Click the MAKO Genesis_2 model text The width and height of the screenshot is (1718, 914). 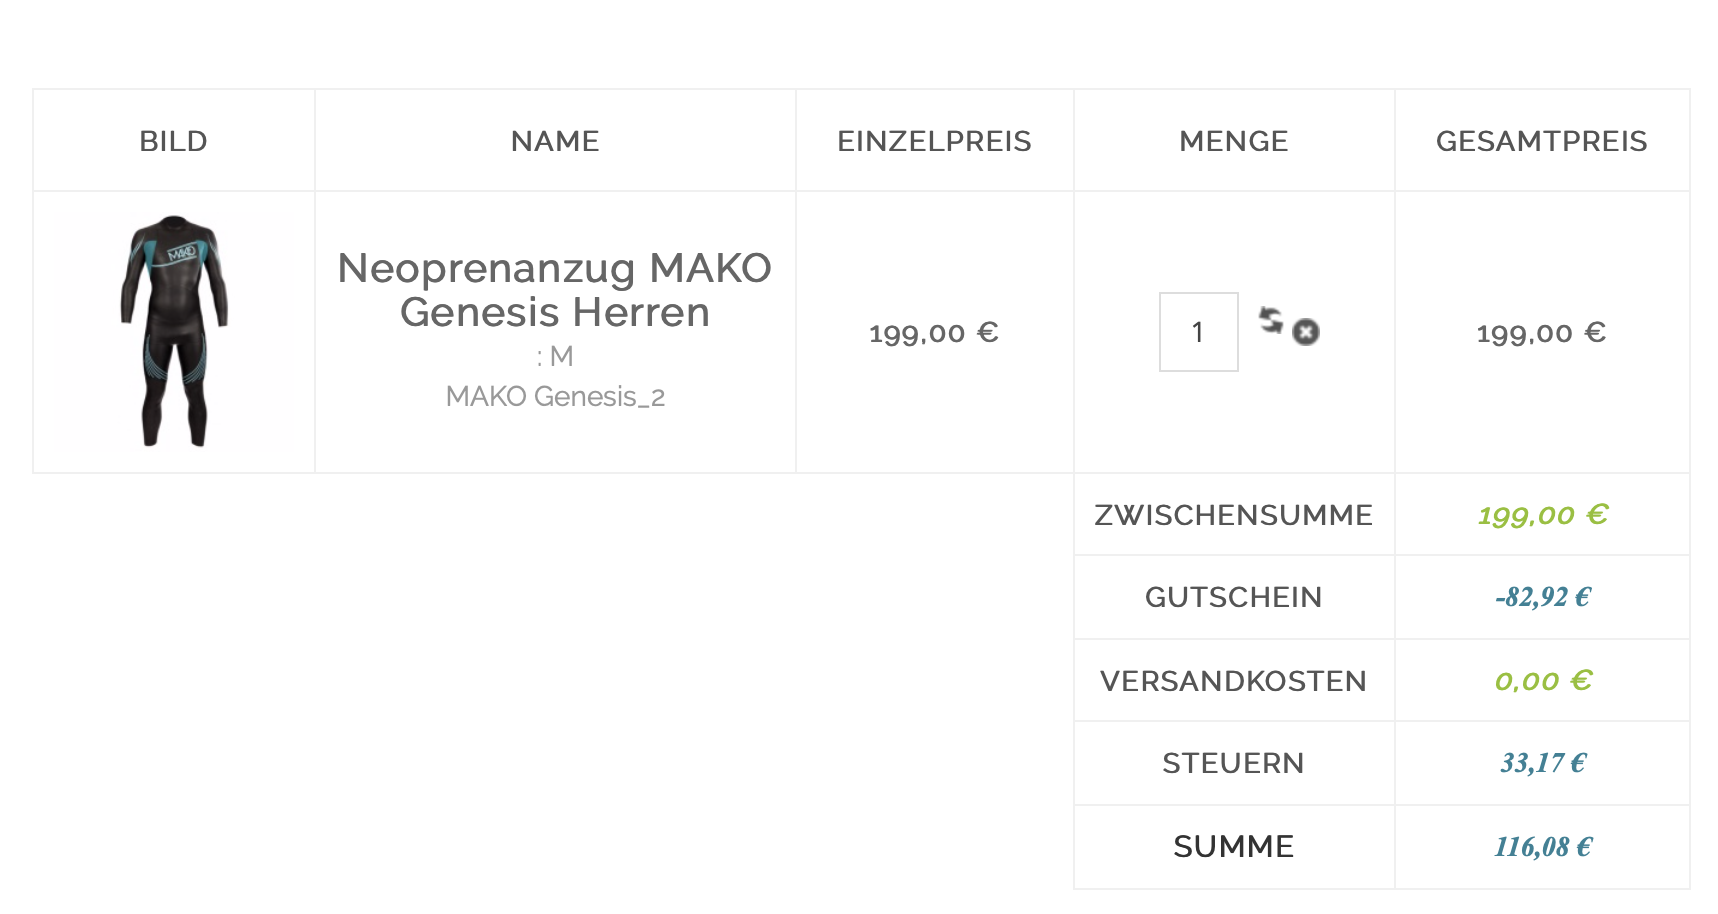click(x=555, y=397)
